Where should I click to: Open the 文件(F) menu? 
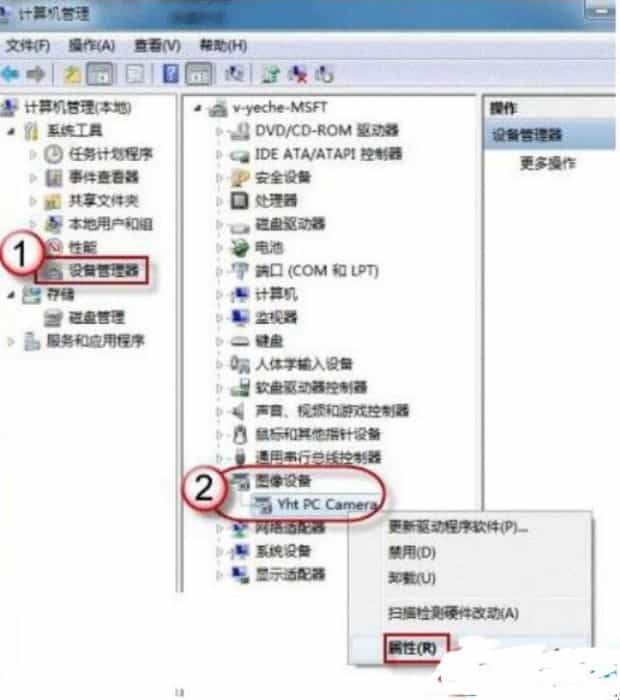point(28,46)
